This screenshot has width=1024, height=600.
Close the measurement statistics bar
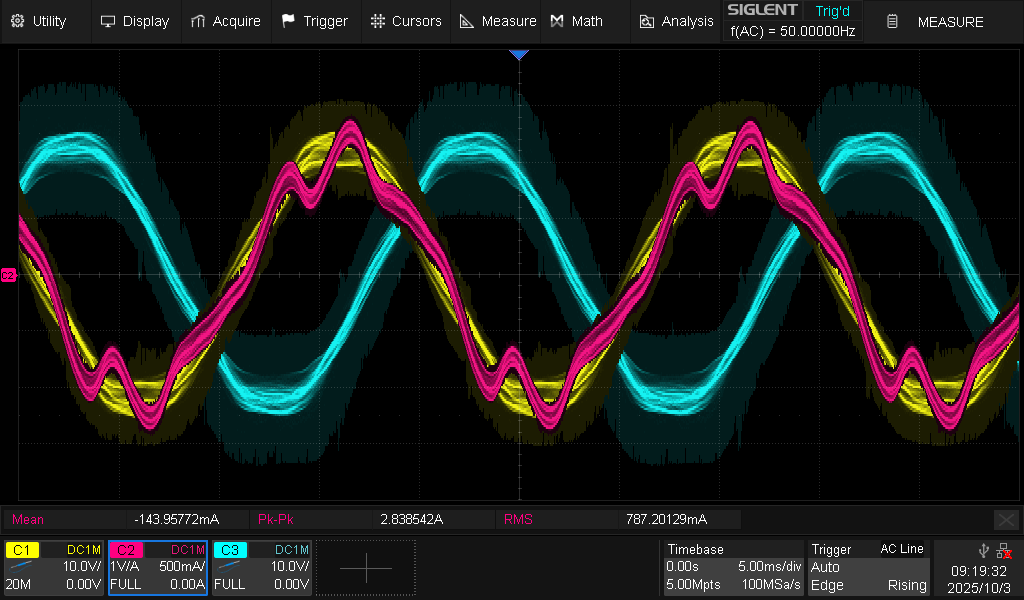1006,519
